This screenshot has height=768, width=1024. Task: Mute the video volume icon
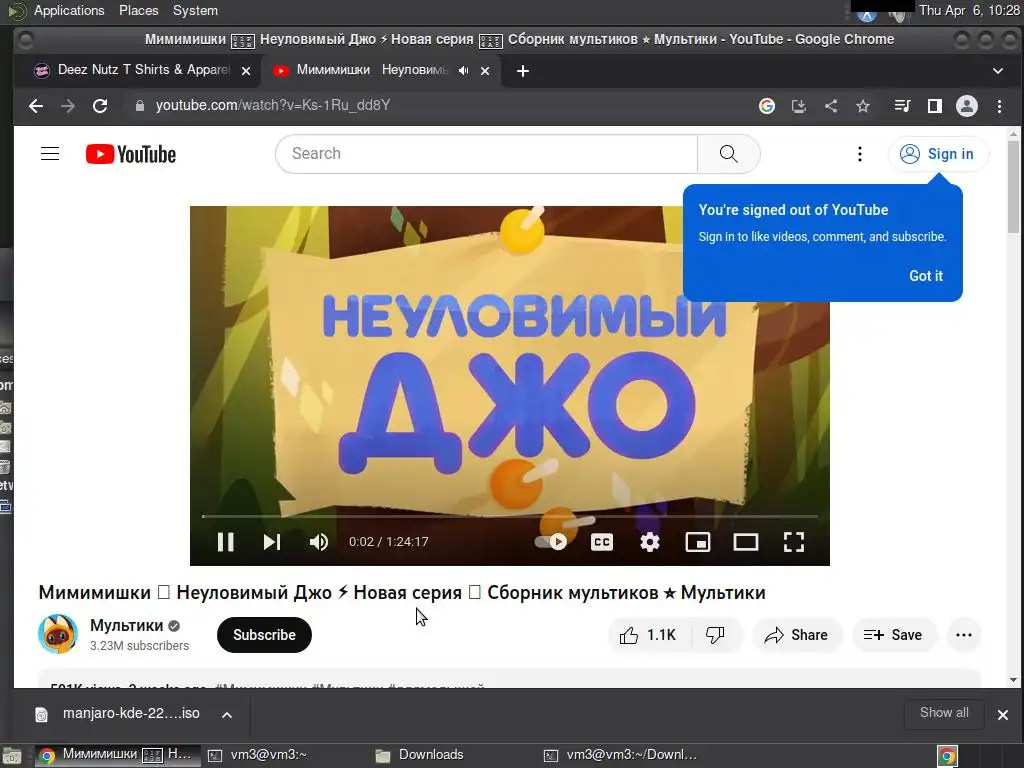pos(319,542)
